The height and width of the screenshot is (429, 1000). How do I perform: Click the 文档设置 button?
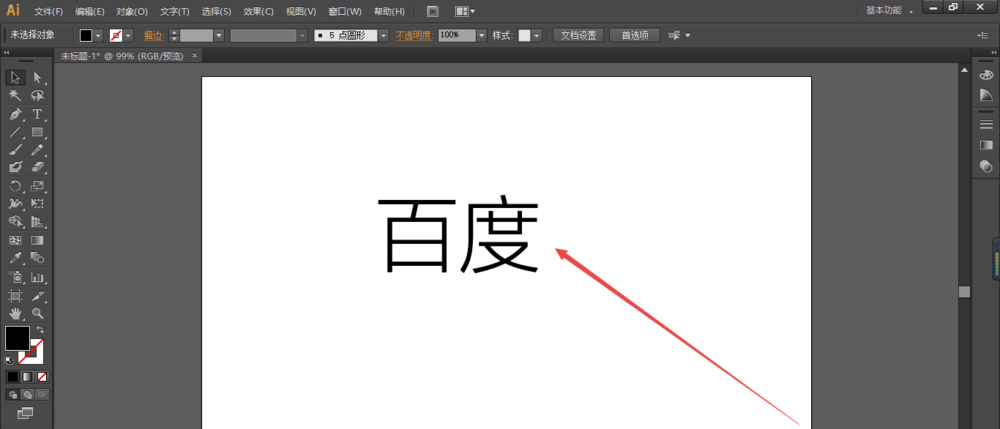578,36
